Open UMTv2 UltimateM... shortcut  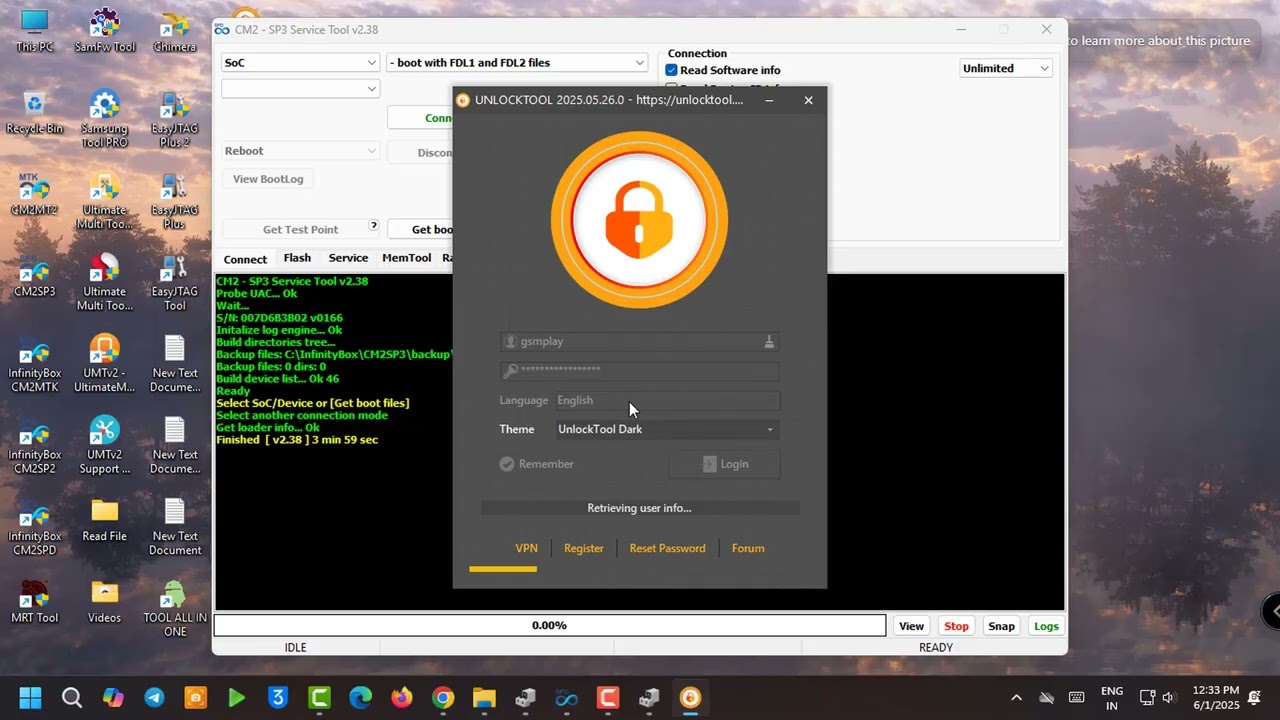pyautogui.click(x=104, y=364)
